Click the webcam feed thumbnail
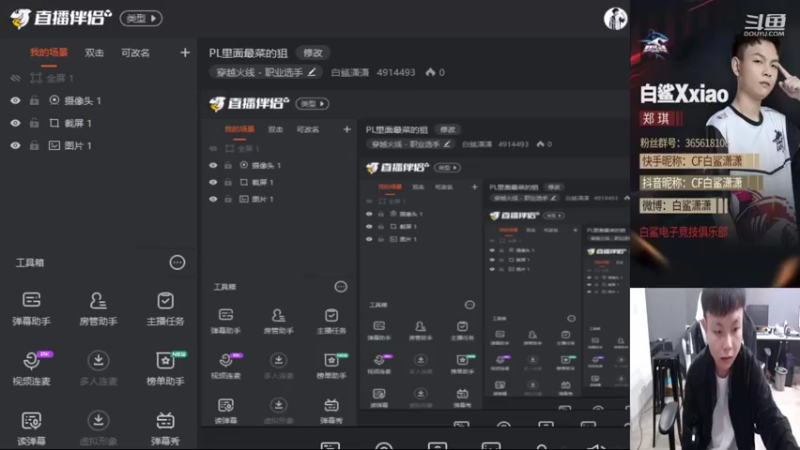The width and height of the screenshot is (800, 450). (x=715, y=369)
